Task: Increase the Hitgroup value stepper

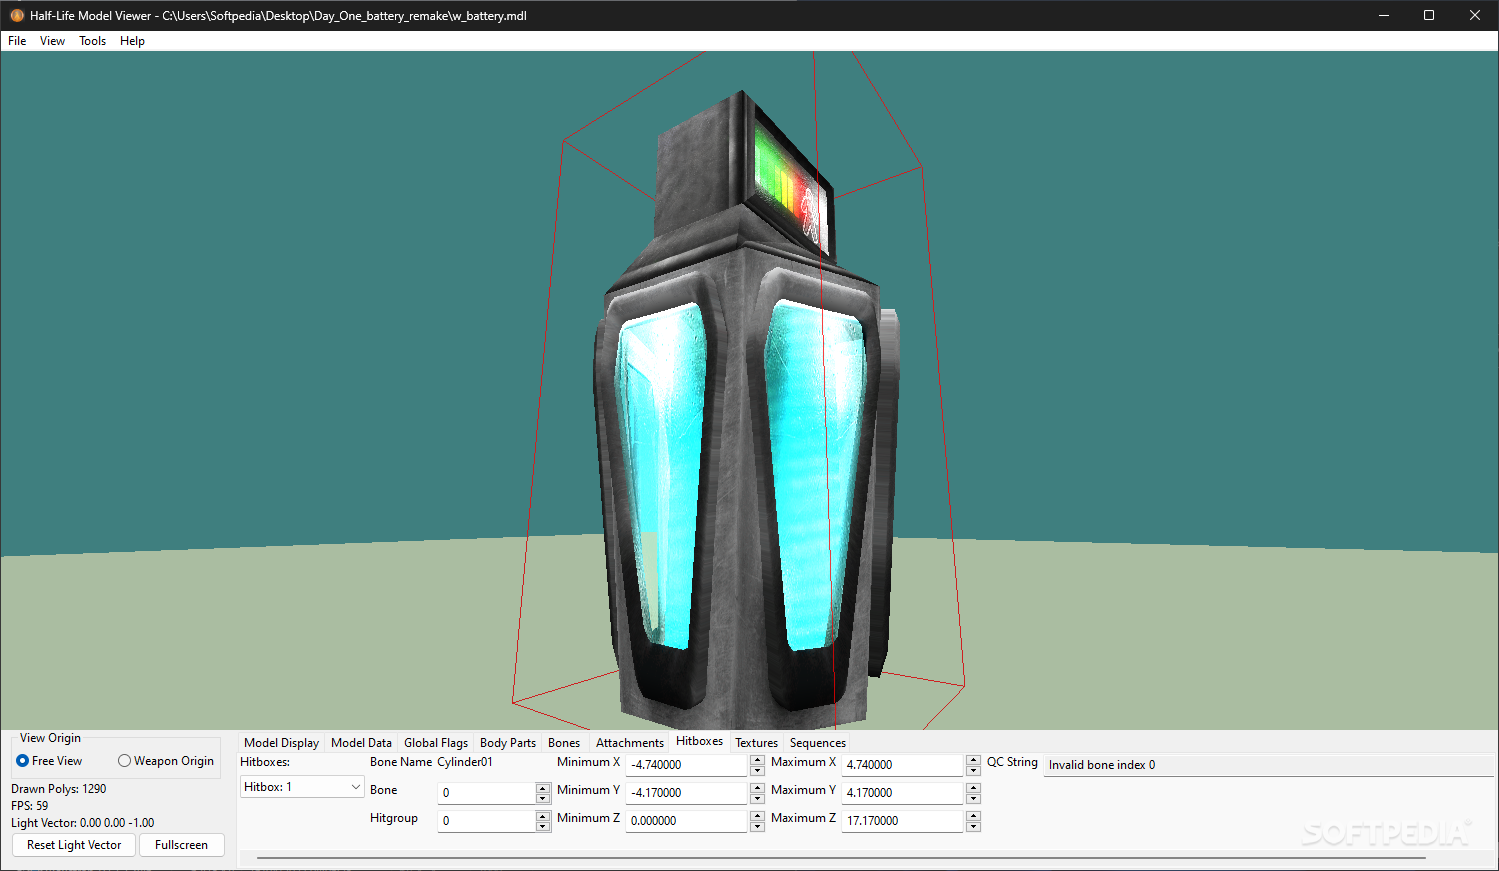Action: click(x=543, y=815)
